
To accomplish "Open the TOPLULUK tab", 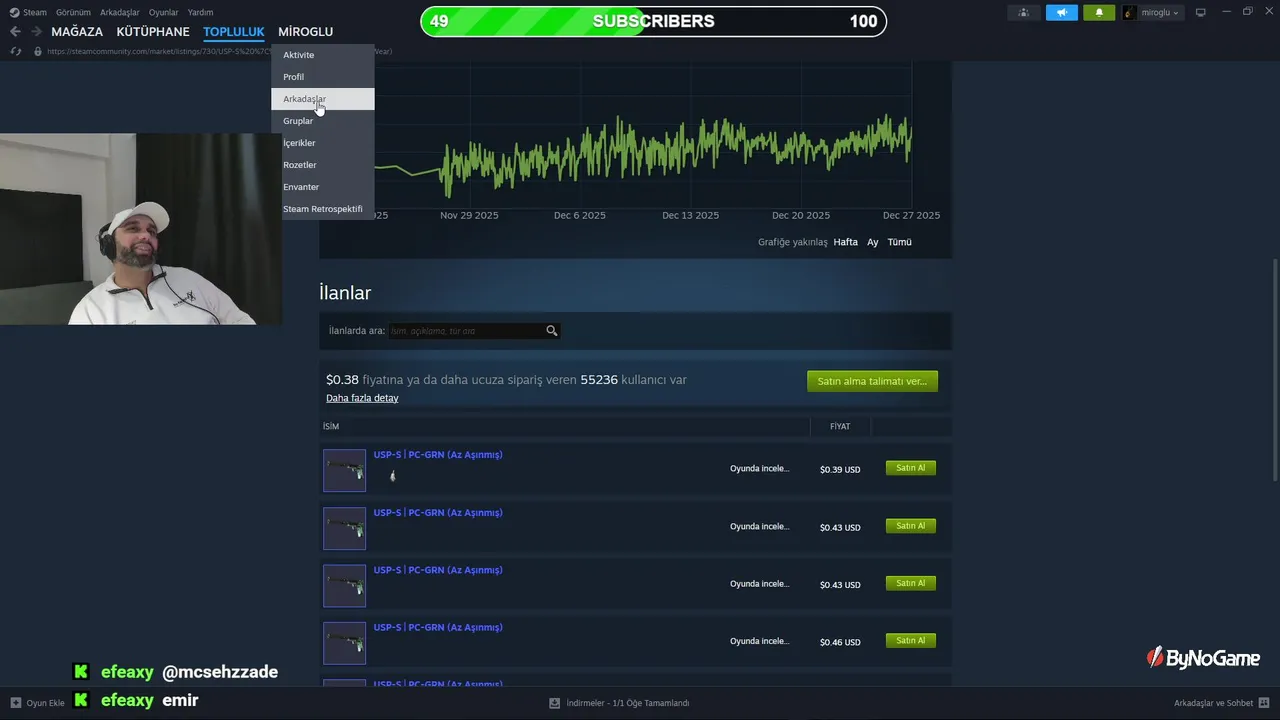I will coord(233,32).
